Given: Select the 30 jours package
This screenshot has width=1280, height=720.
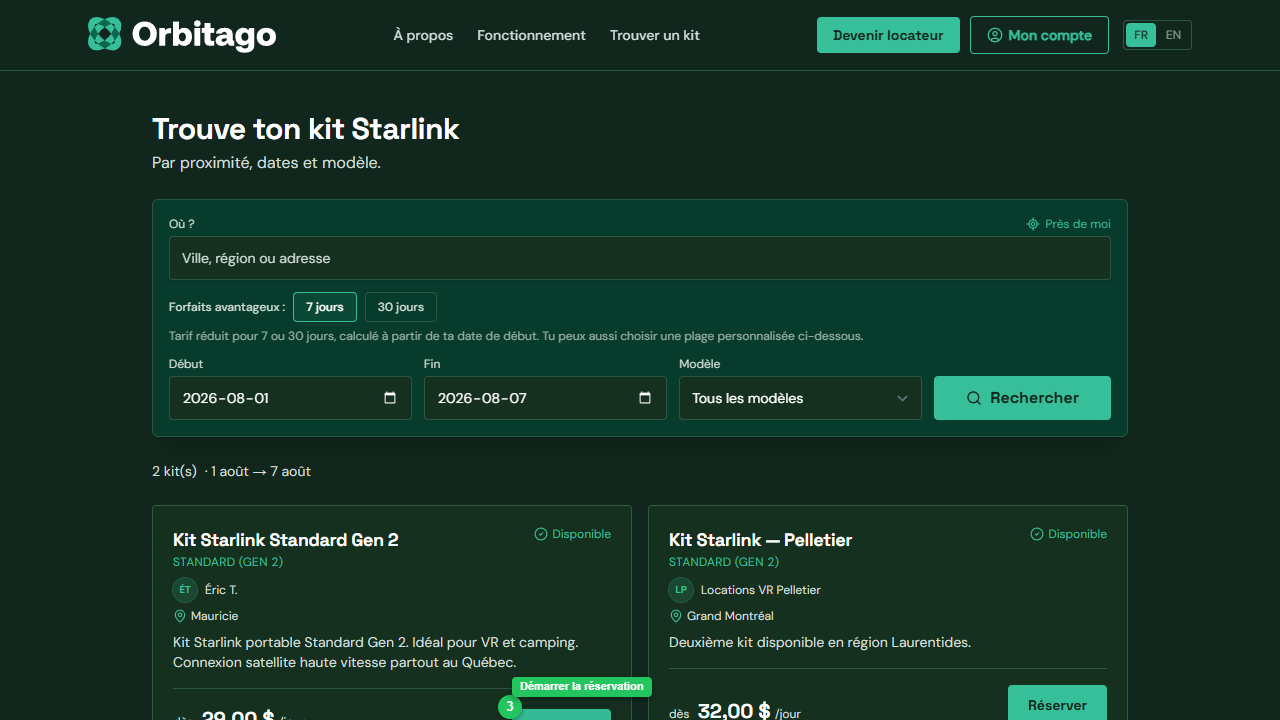Looking at the screenshot, I should pyautogui.click(x=401, y=307).
